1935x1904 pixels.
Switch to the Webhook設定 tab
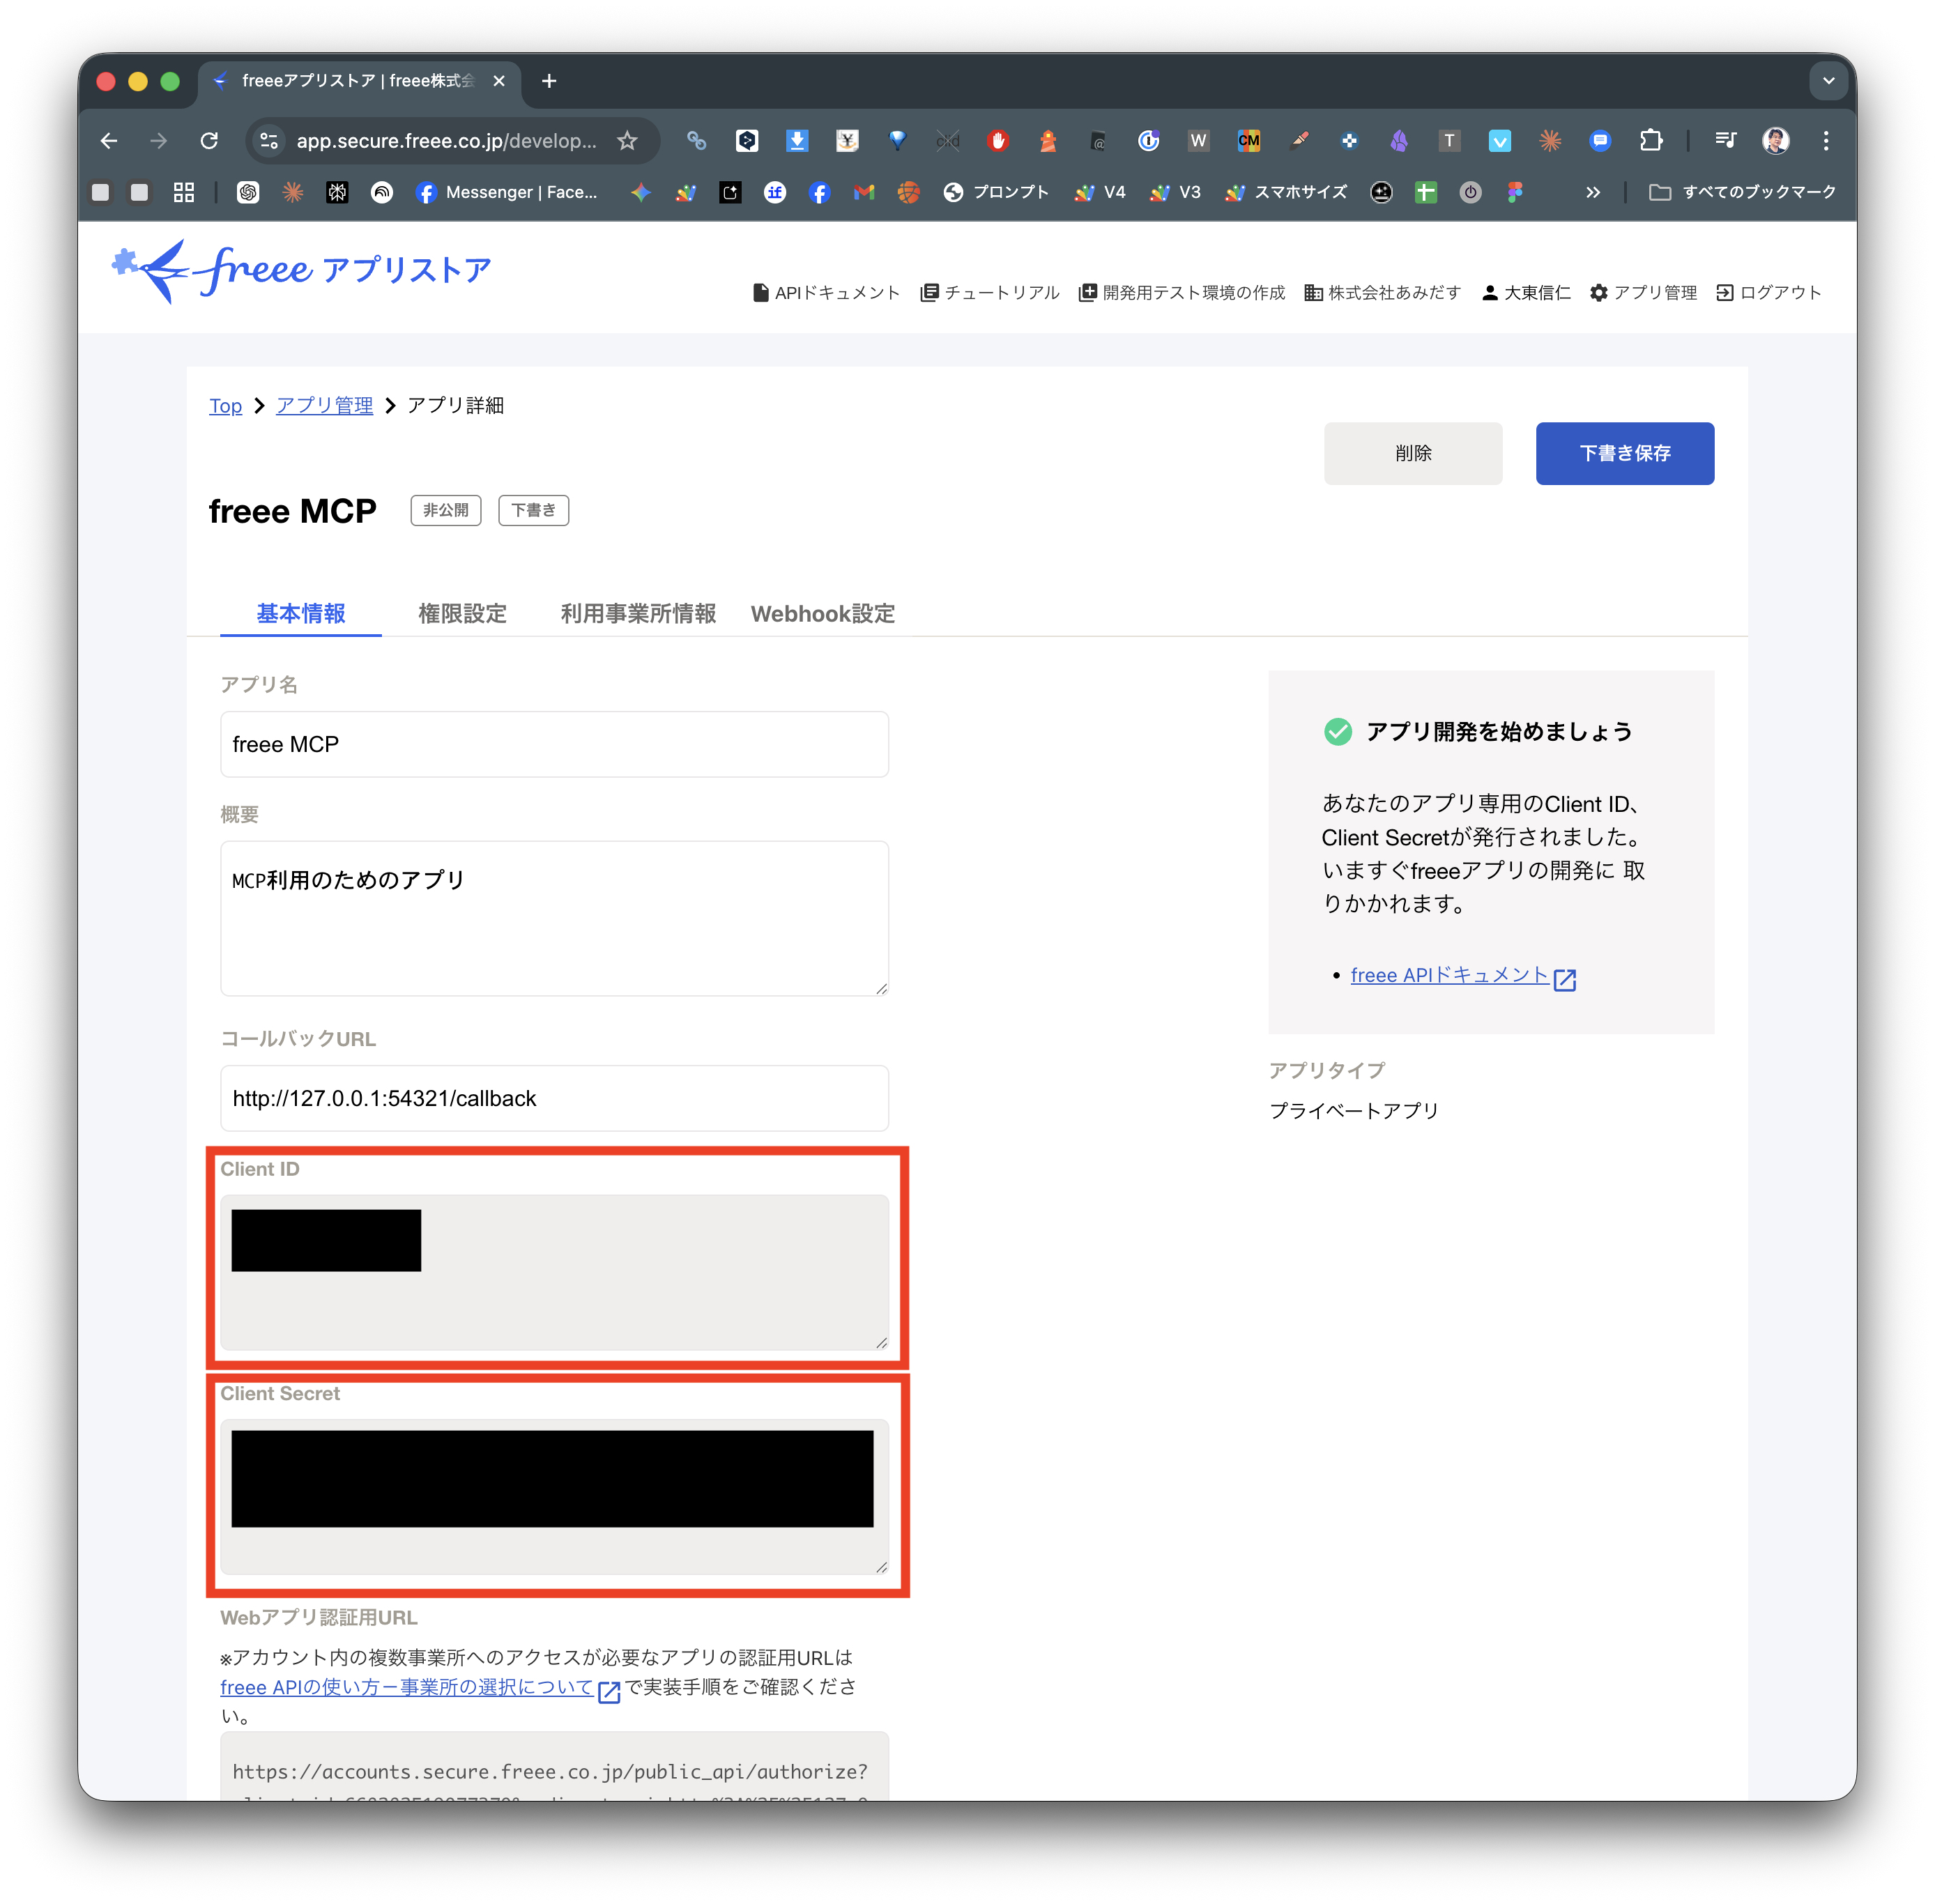[823, 614]
